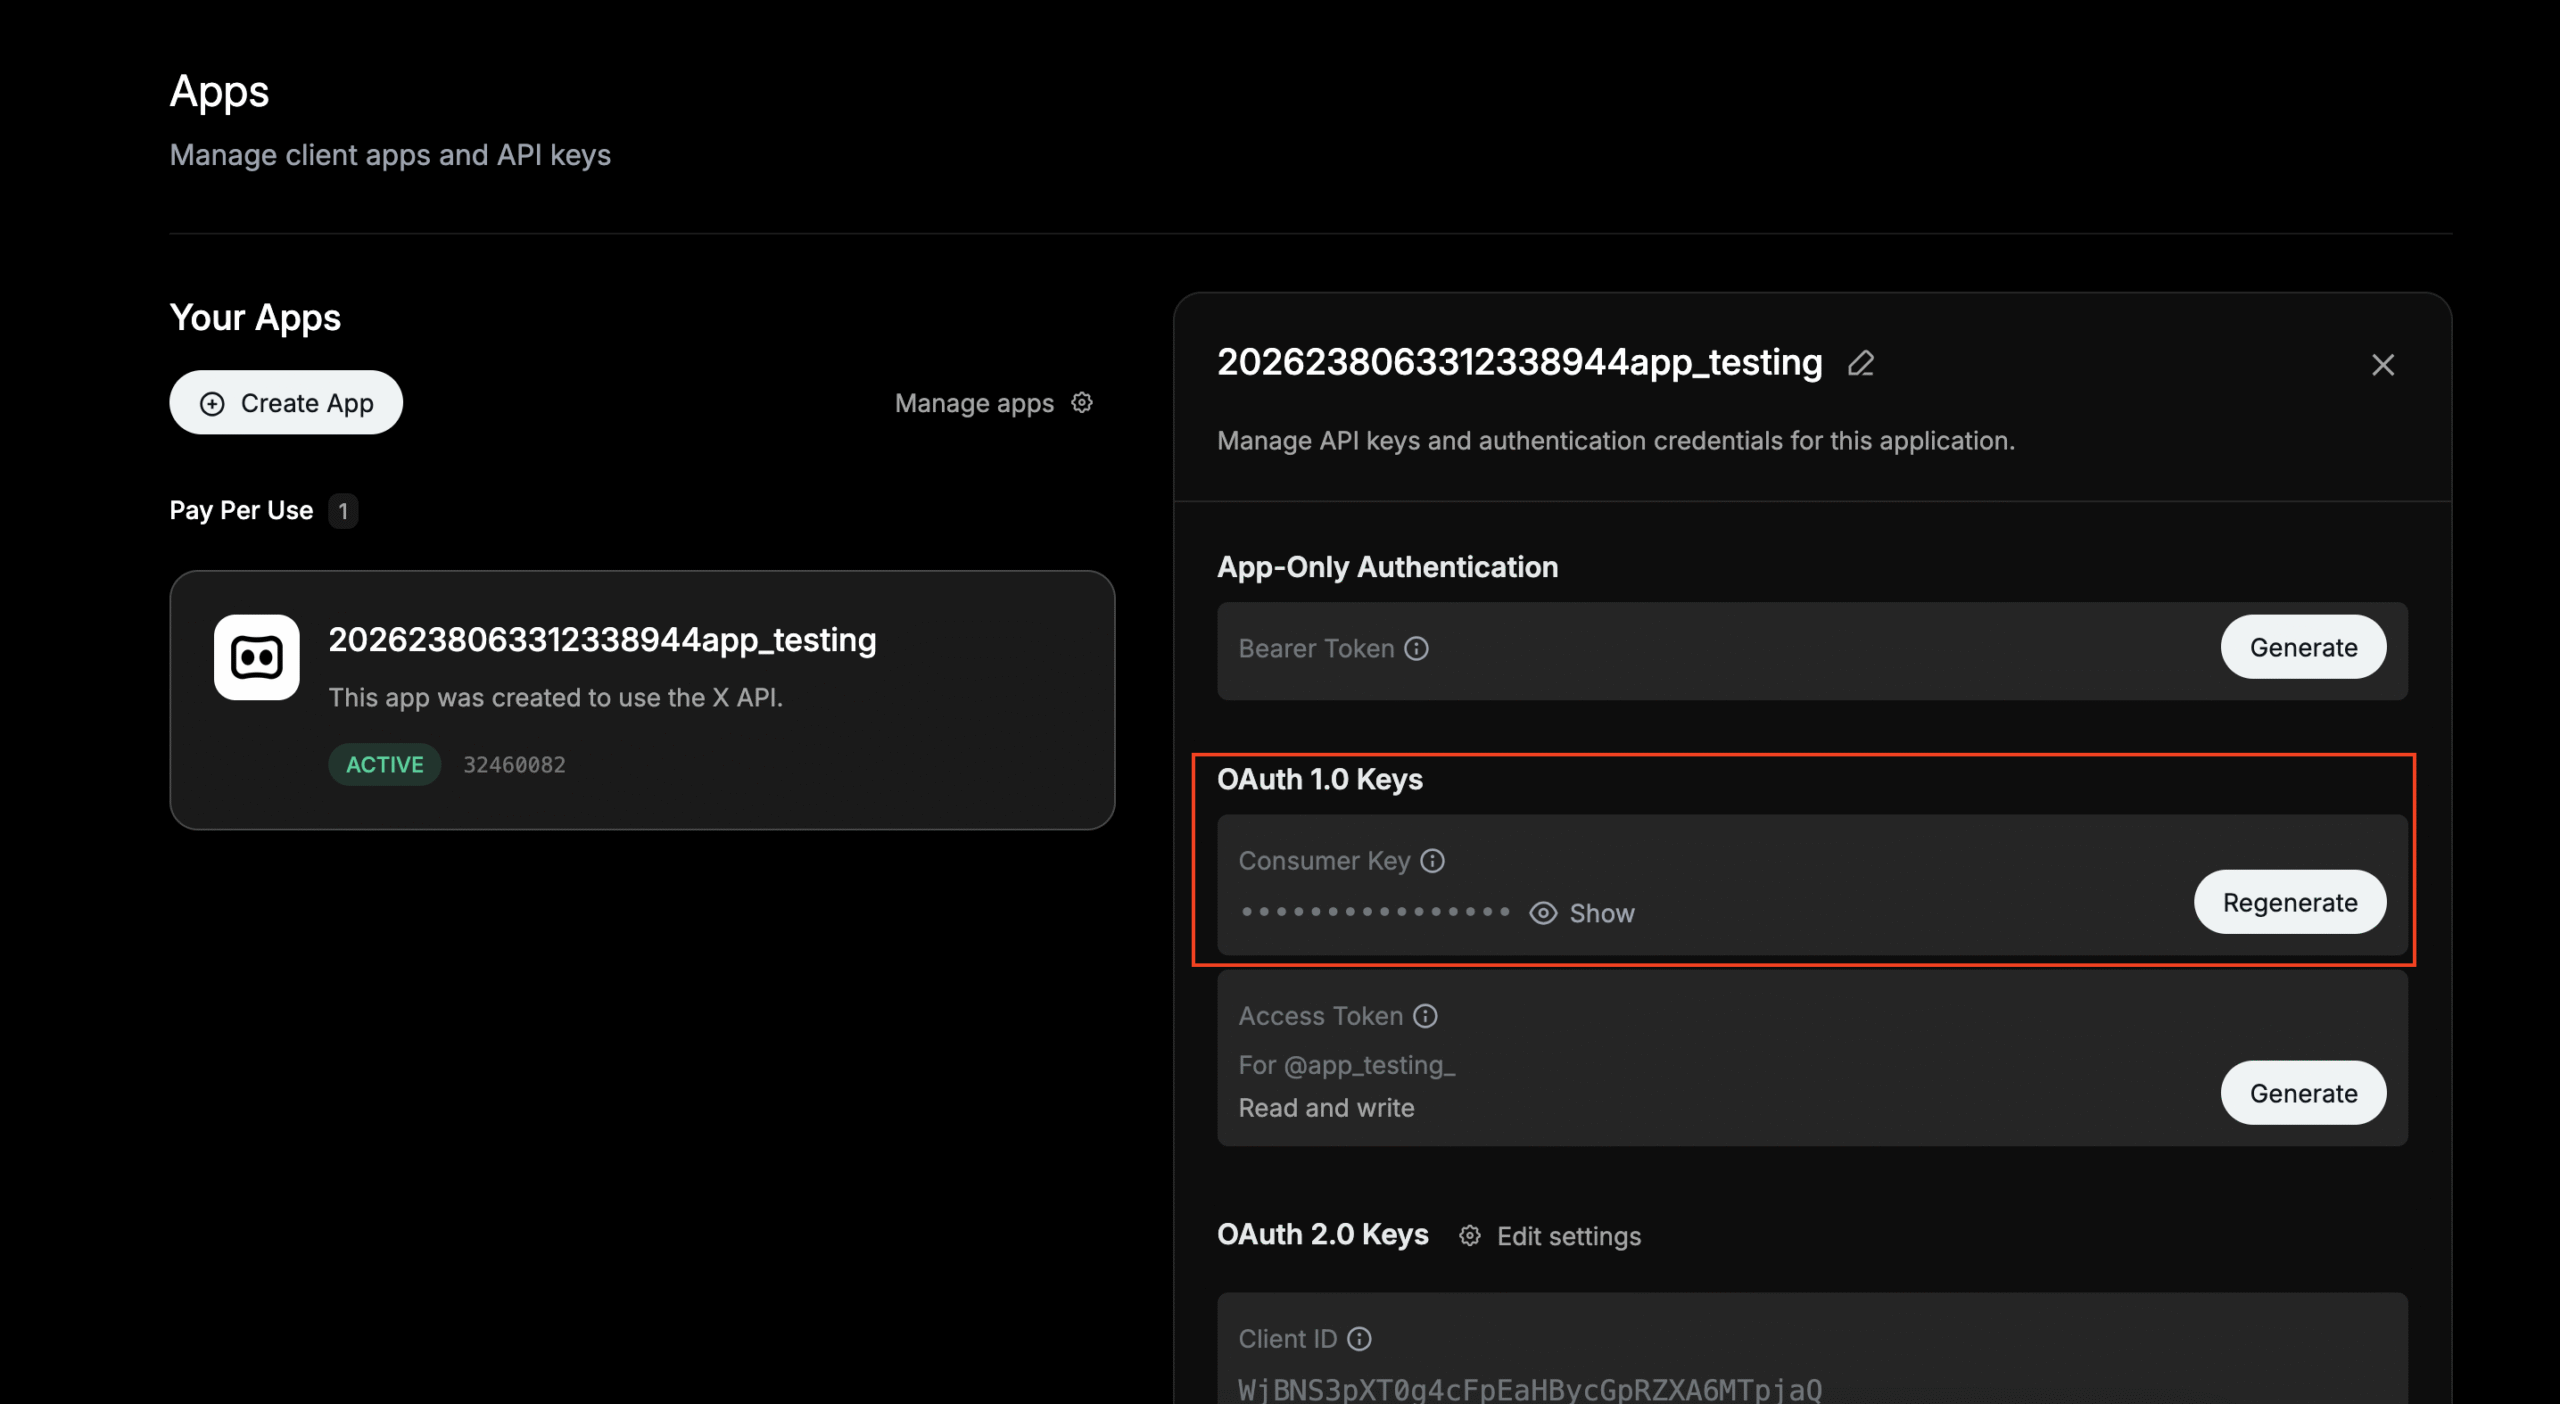This screenshot has height=1404, width=2560.
Task: Click the pencil edit icon beside app name
Action: [x=1861, y=363]
